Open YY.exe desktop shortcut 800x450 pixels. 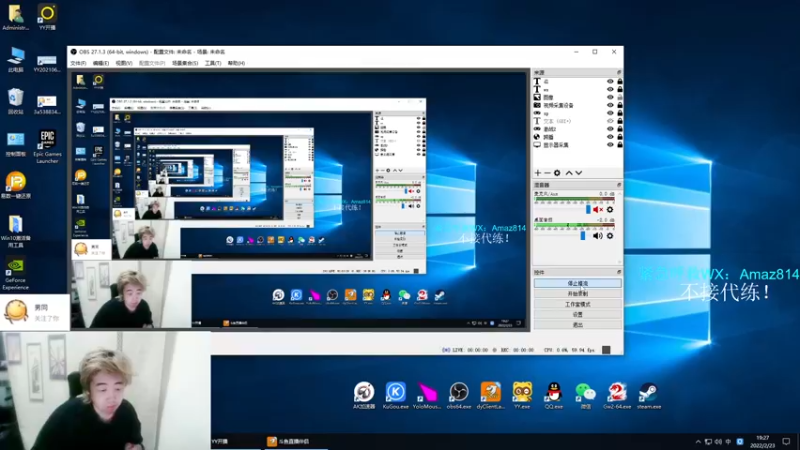(522, 395)
